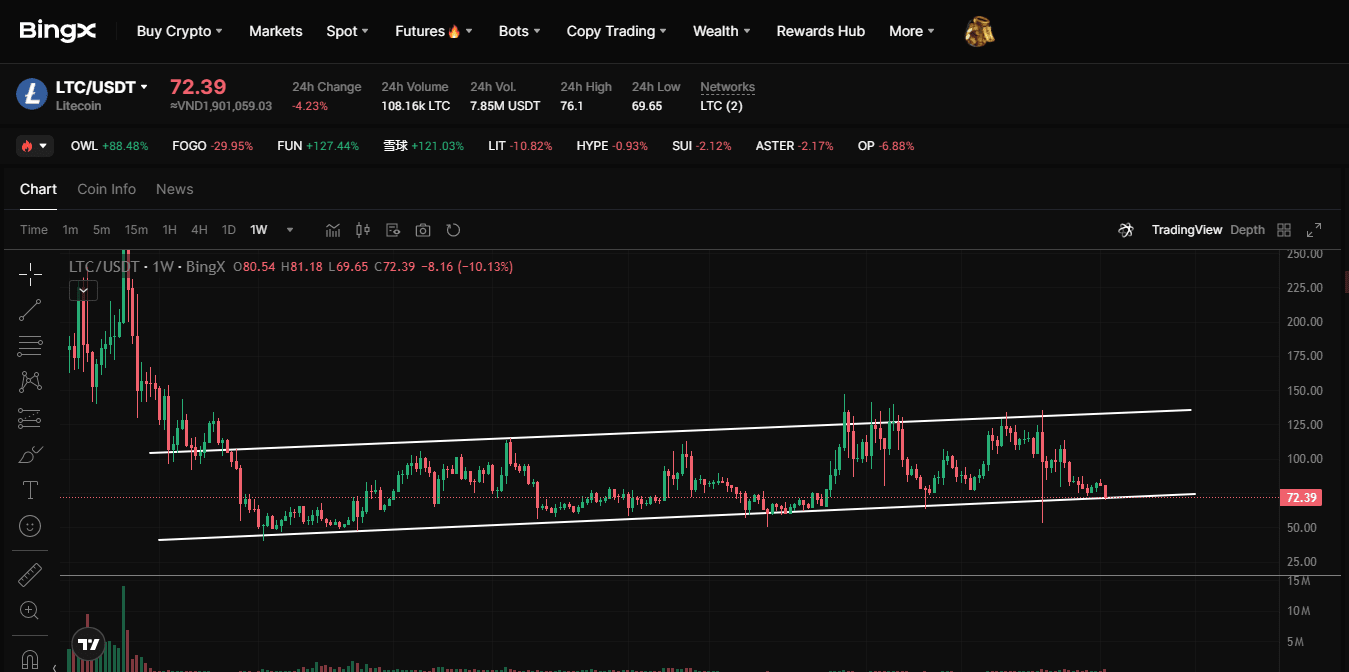Image resolution: width=1349 pixels, height=672 pixels.
Task: Switch candle style via candlestick icon
Action: pyautogui.click(x=362, y=229)
